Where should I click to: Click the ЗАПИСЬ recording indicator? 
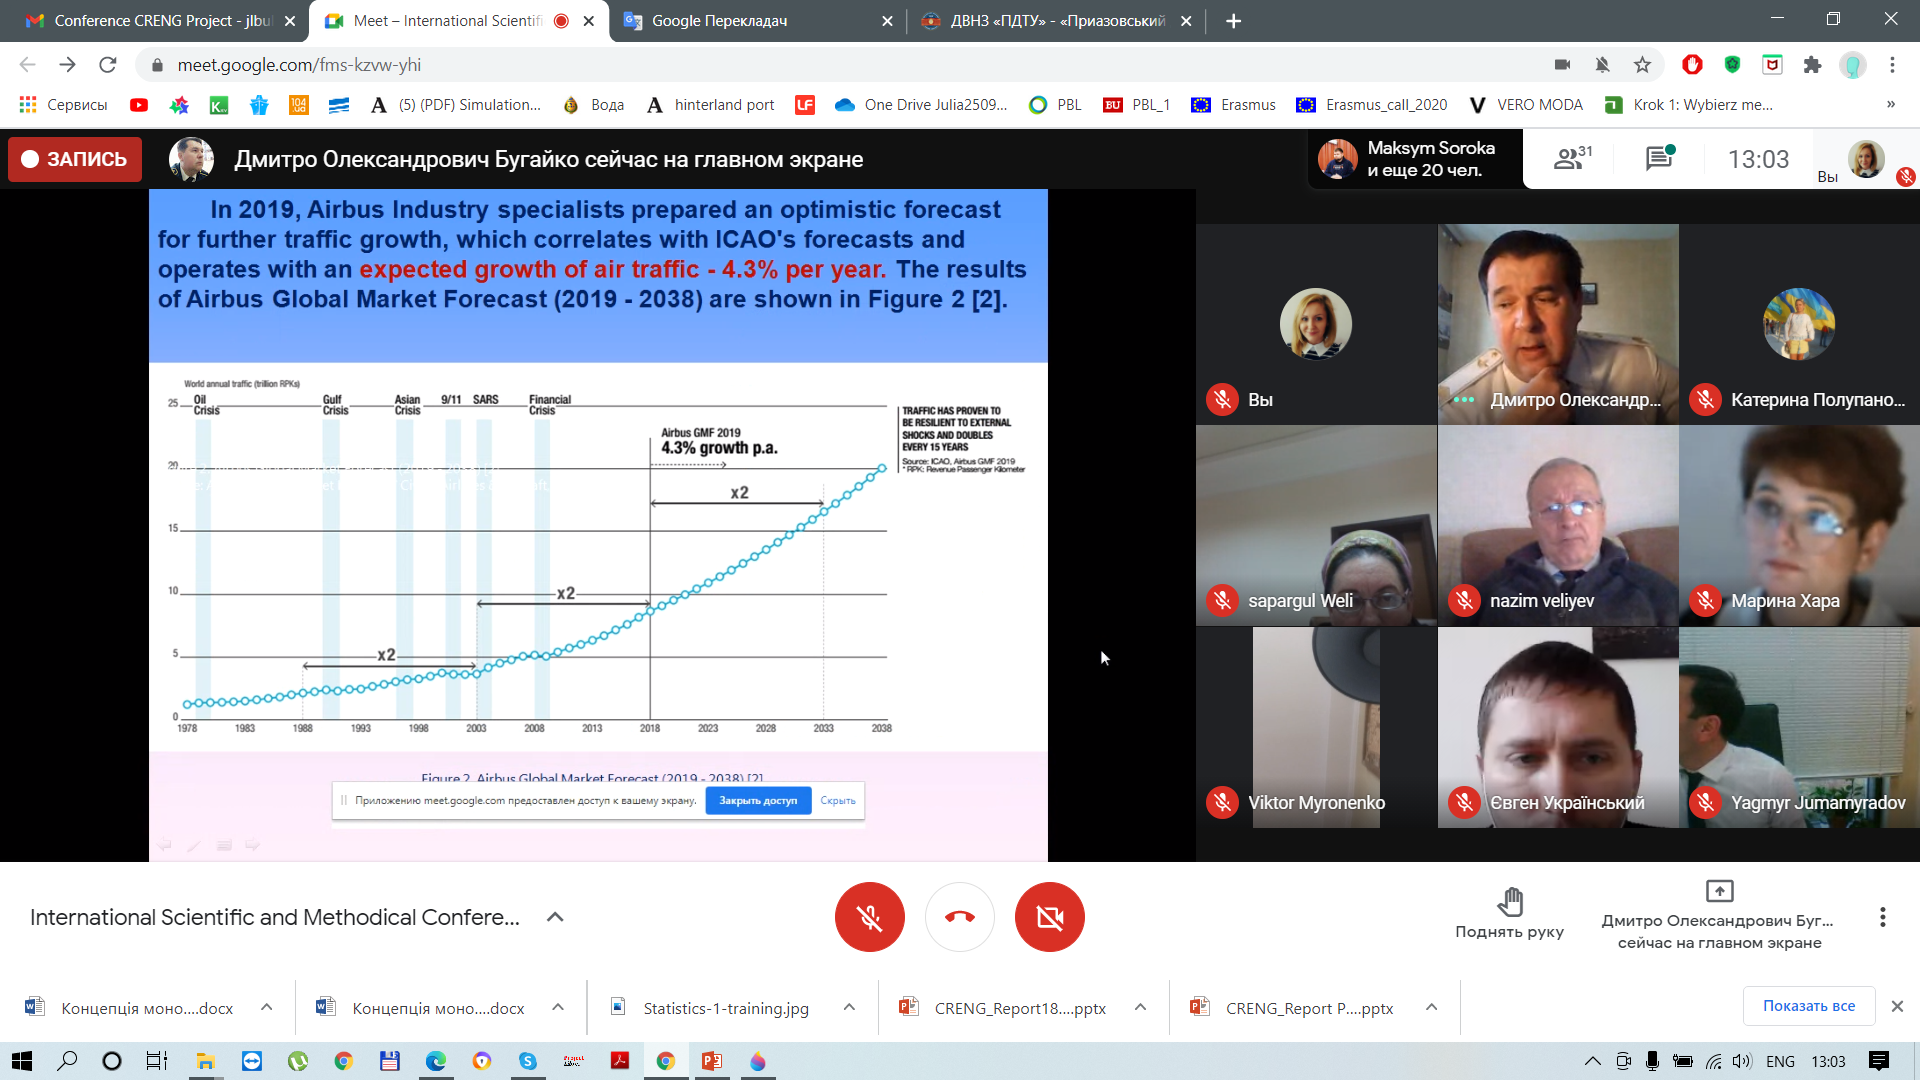[x=75, y=159]
